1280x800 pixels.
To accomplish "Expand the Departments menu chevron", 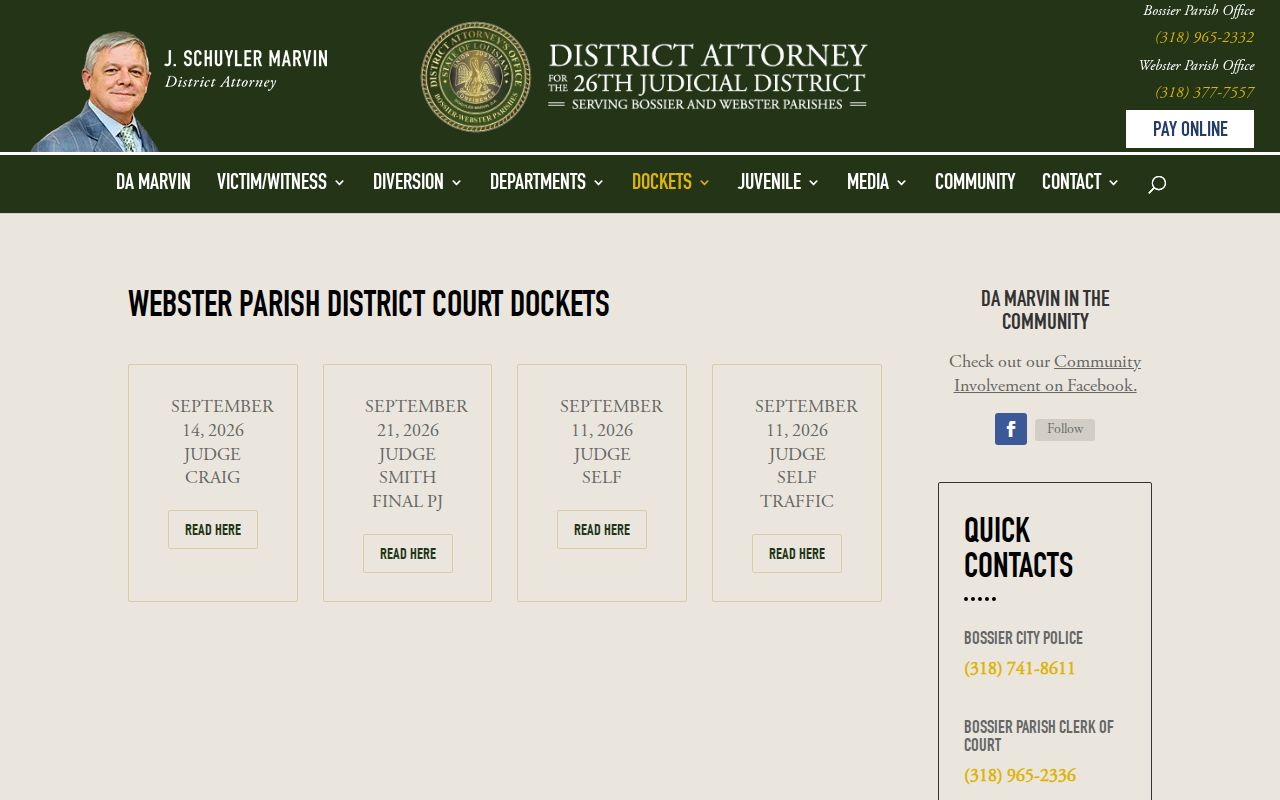I will click(x=598, y=182).
